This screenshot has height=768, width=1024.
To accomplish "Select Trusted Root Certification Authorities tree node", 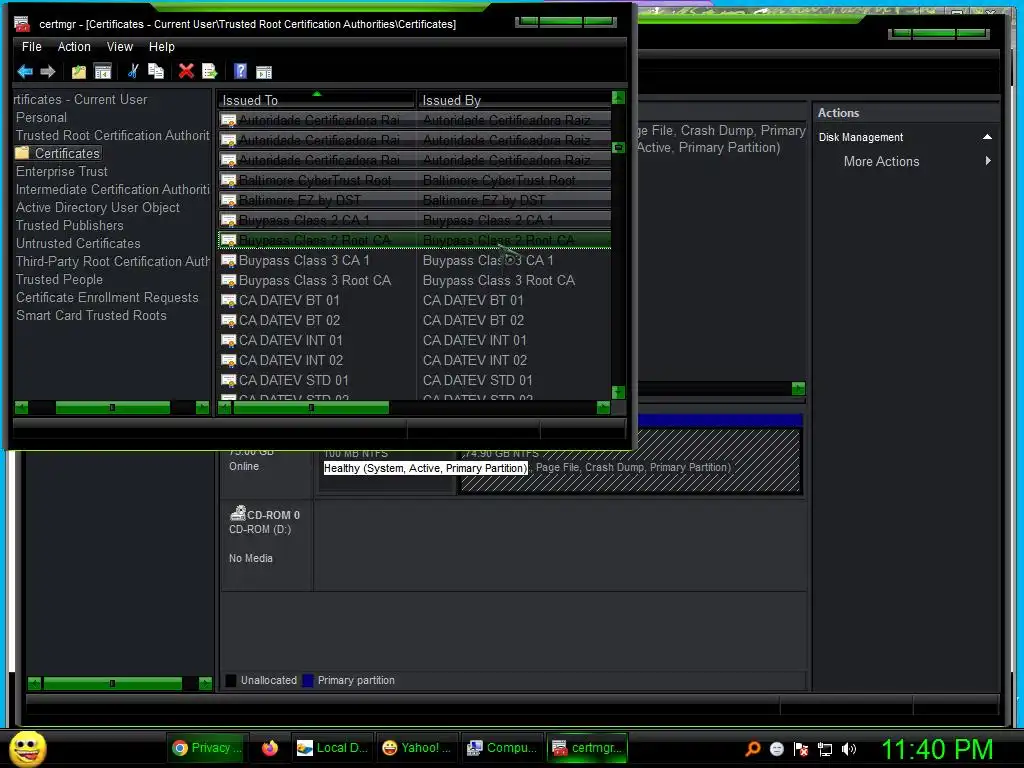I will click(112, 135).
